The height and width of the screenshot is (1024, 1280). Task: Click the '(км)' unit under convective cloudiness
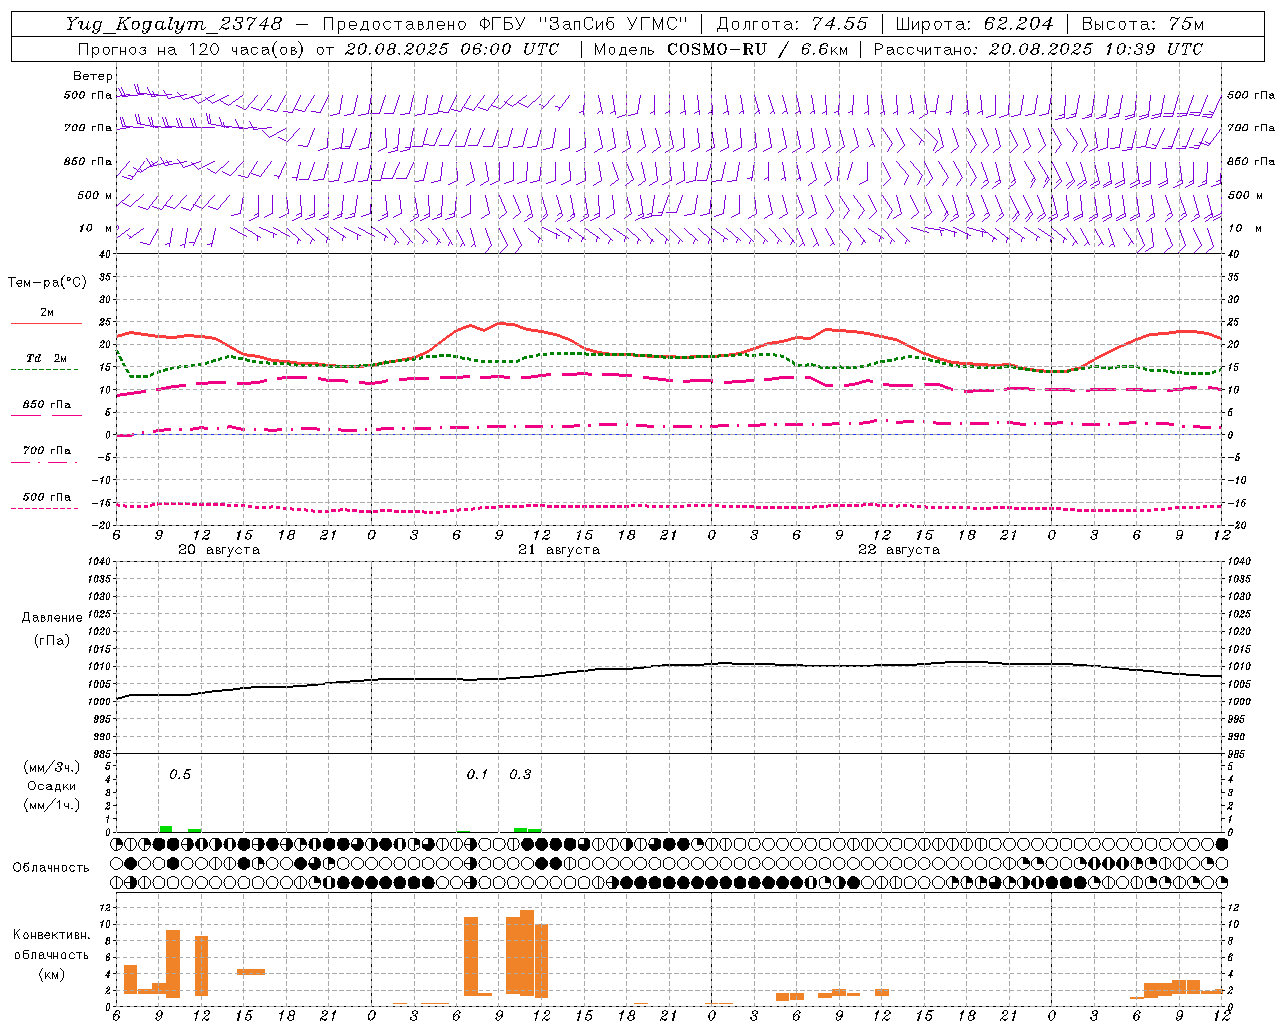(51, 974)
